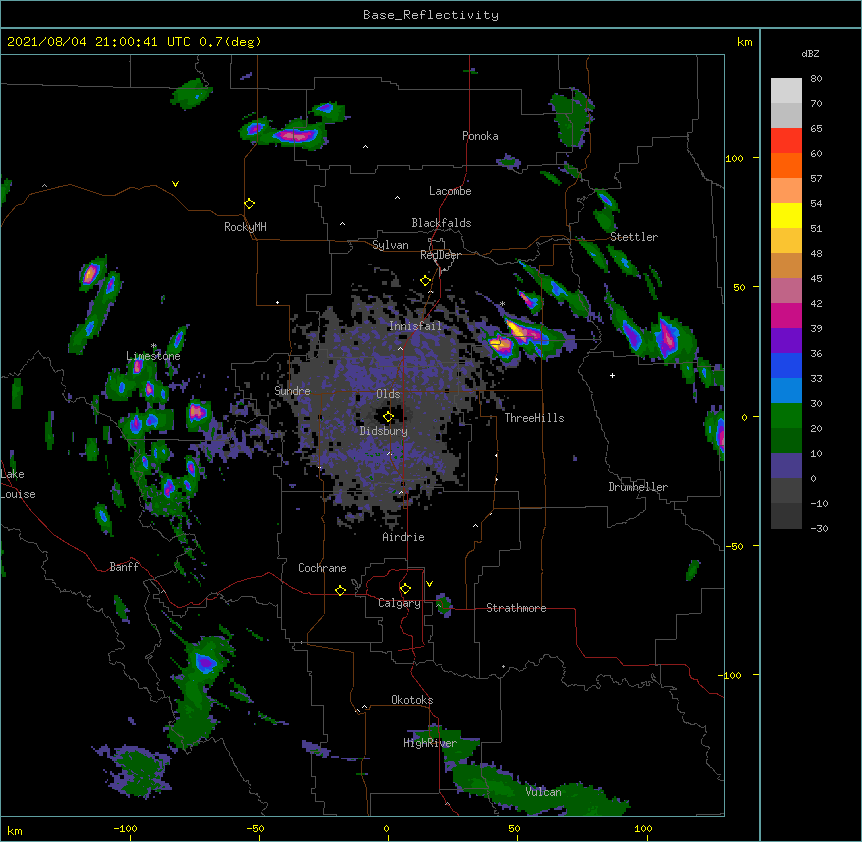The width and height of the screenshot is (862, 842).
Task: Click the yellow V marker northeast of Calgary
Action: pos(429,584)
